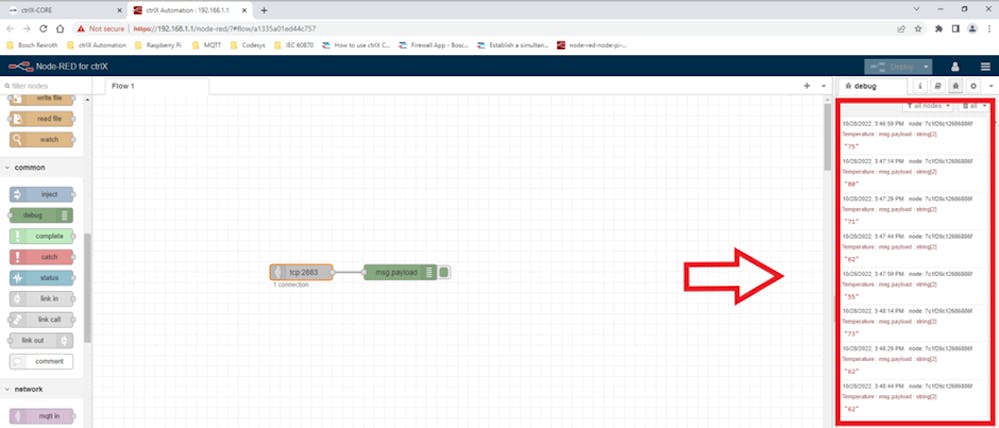Open the help book sidebar icon

(x=937, y=86)
